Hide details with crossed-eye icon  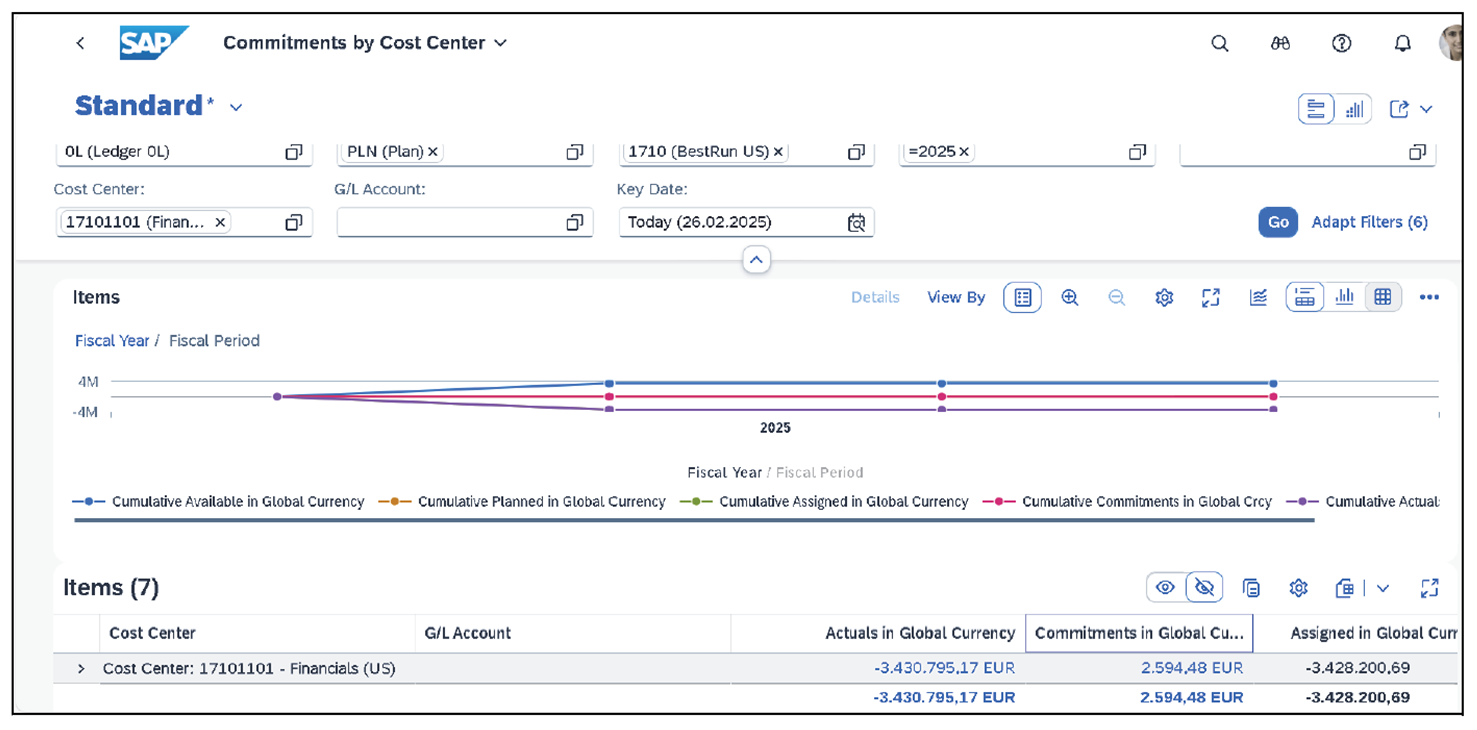tap(1205, 588)
